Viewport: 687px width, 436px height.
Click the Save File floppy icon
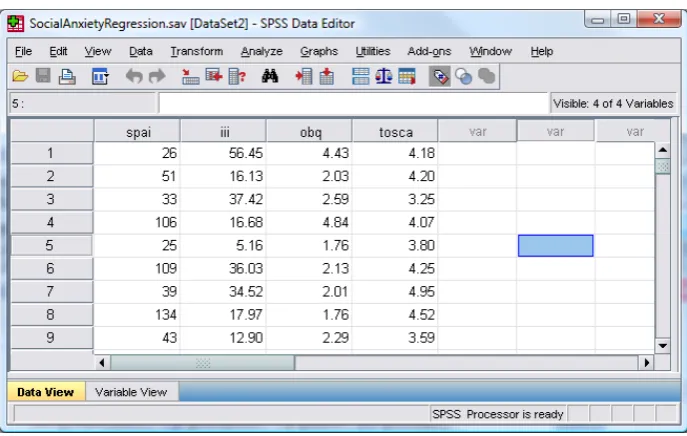[x=43, y=76]
